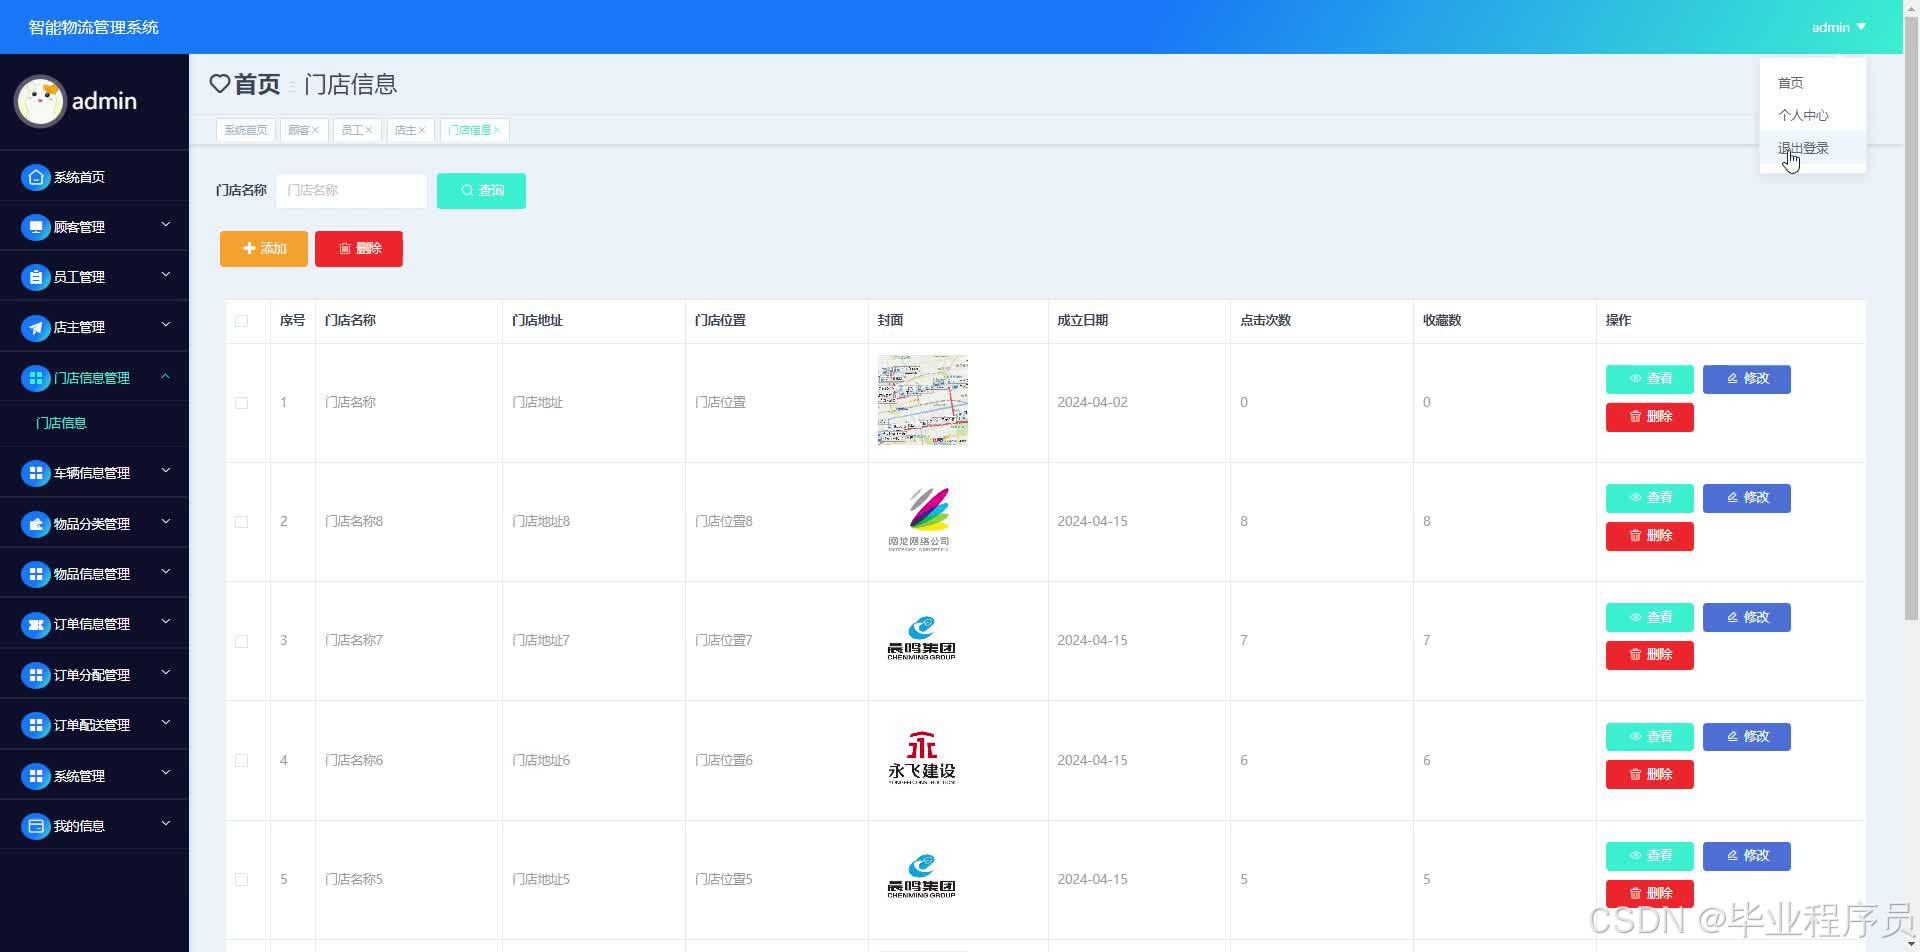This screenshot has width=1920, height=952.
Task: Click the 智能物流管理系统 title
Action: click(94, 27)
